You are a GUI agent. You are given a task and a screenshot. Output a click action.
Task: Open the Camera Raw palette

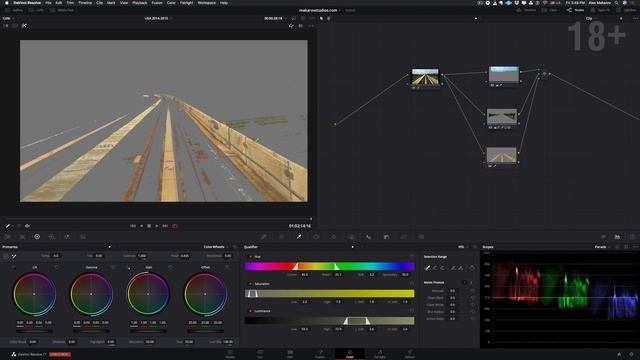7,237
